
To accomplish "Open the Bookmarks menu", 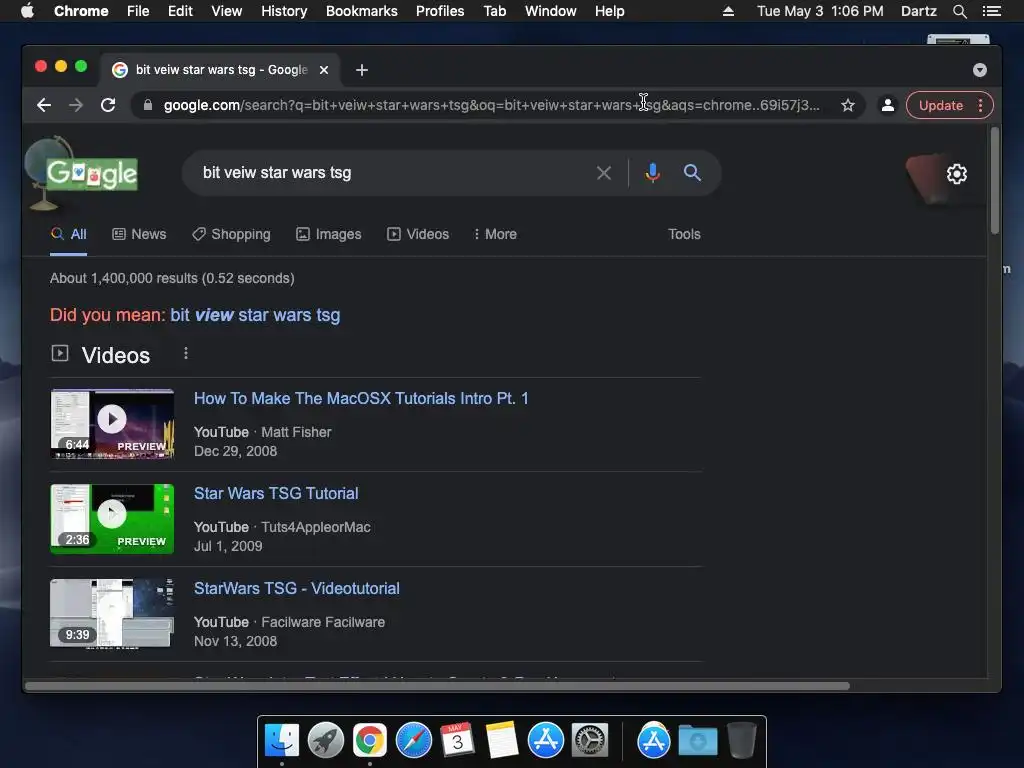I will [362, 11].
